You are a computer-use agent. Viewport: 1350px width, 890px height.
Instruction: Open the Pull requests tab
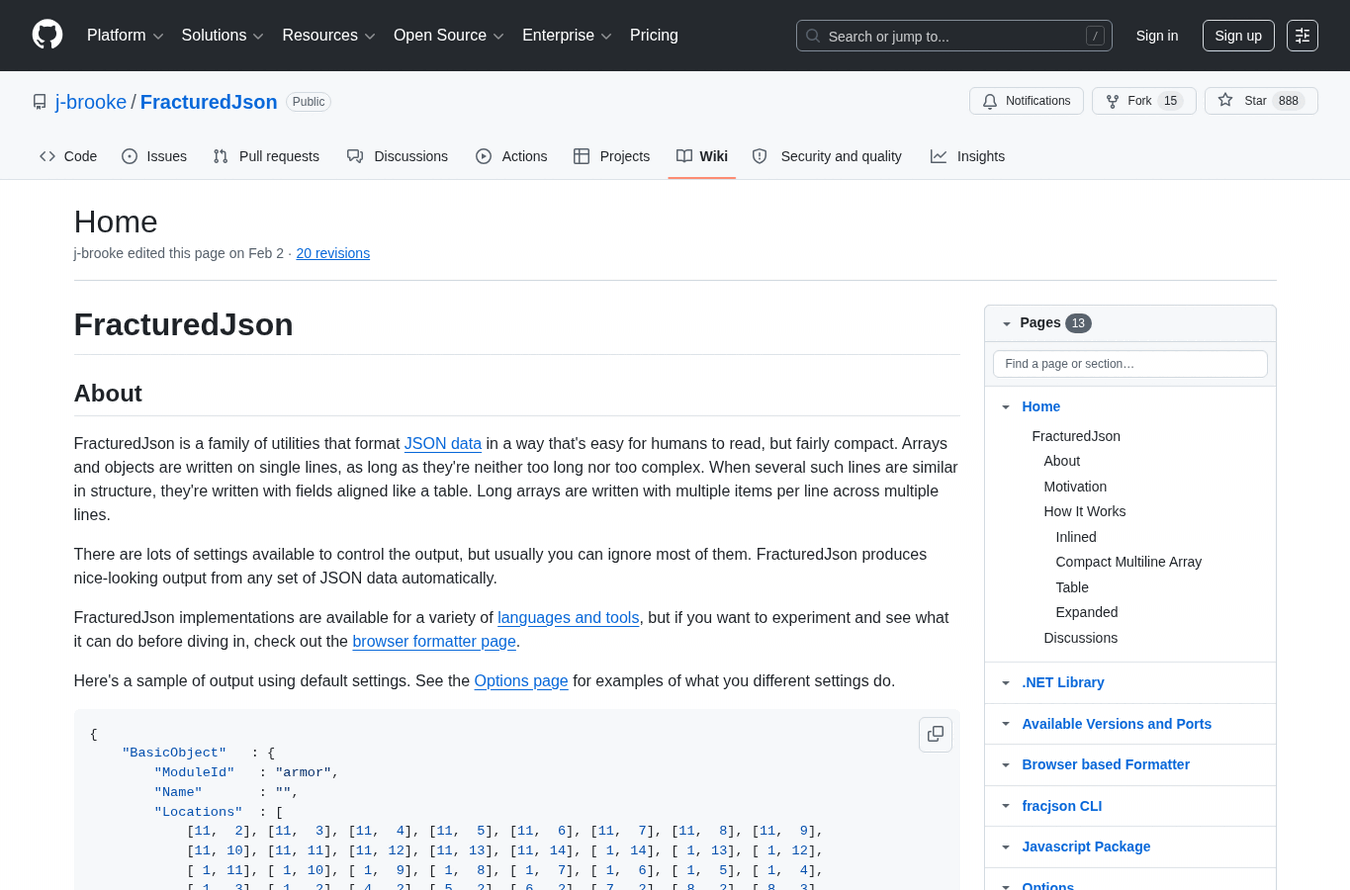pyautogui.click(x=266, y=156)
